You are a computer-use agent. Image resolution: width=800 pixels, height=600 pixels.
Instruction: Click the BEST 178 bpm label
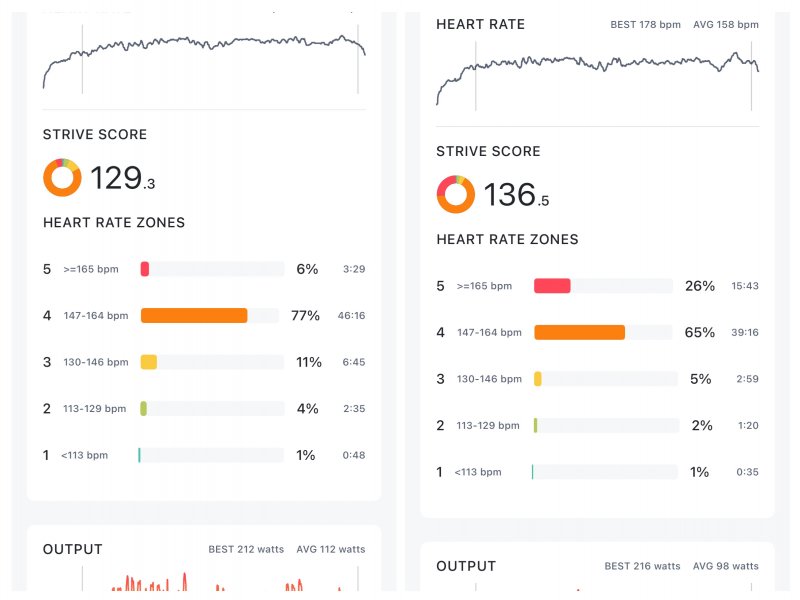click(x=646, y=24)
